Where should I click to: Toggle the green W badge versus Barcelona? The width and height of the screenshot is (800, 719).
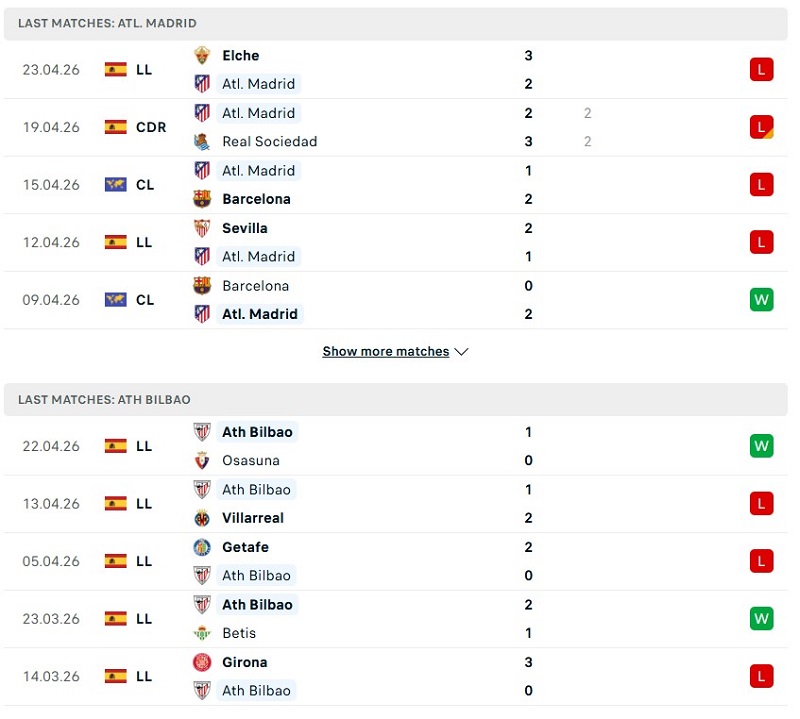click(x=761, y=299)
